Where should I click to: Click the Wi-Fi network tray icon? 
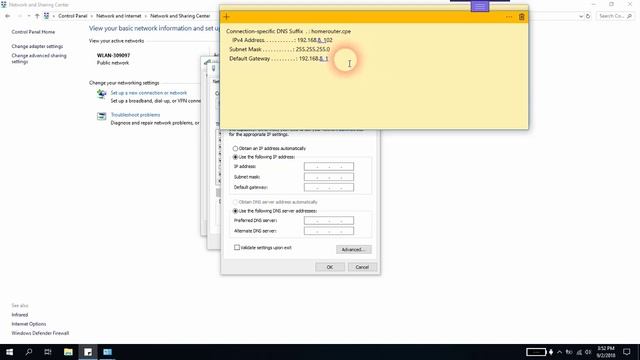[579, 352]
